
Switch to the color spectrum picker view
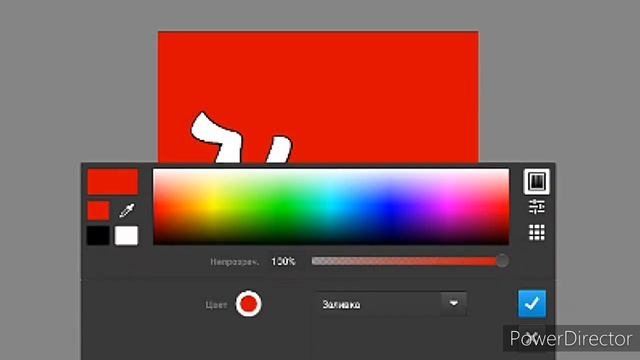pos(536,181)
